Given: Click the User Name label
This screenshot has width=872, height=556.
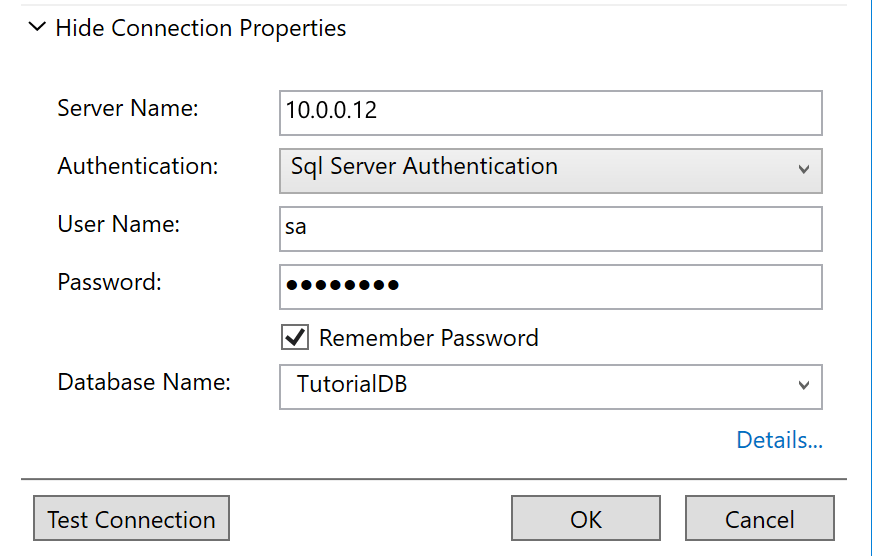Looking at the screenshot, I should [x=119, y=225].
